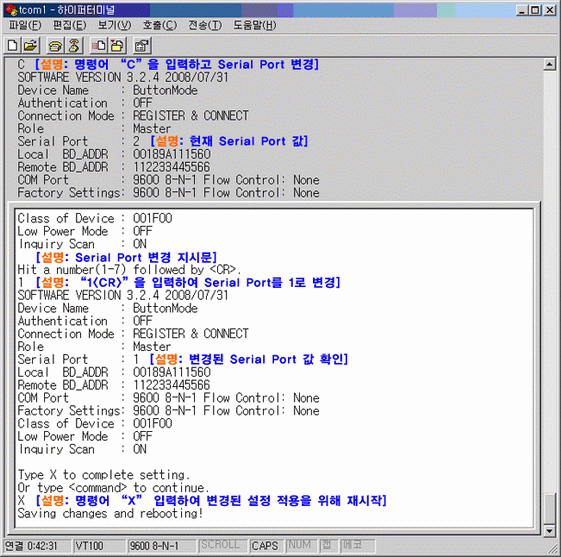Open the 편집(E) menu
Image resolution: width=561 pixels, height=557 pixels.
coord(70,25)
